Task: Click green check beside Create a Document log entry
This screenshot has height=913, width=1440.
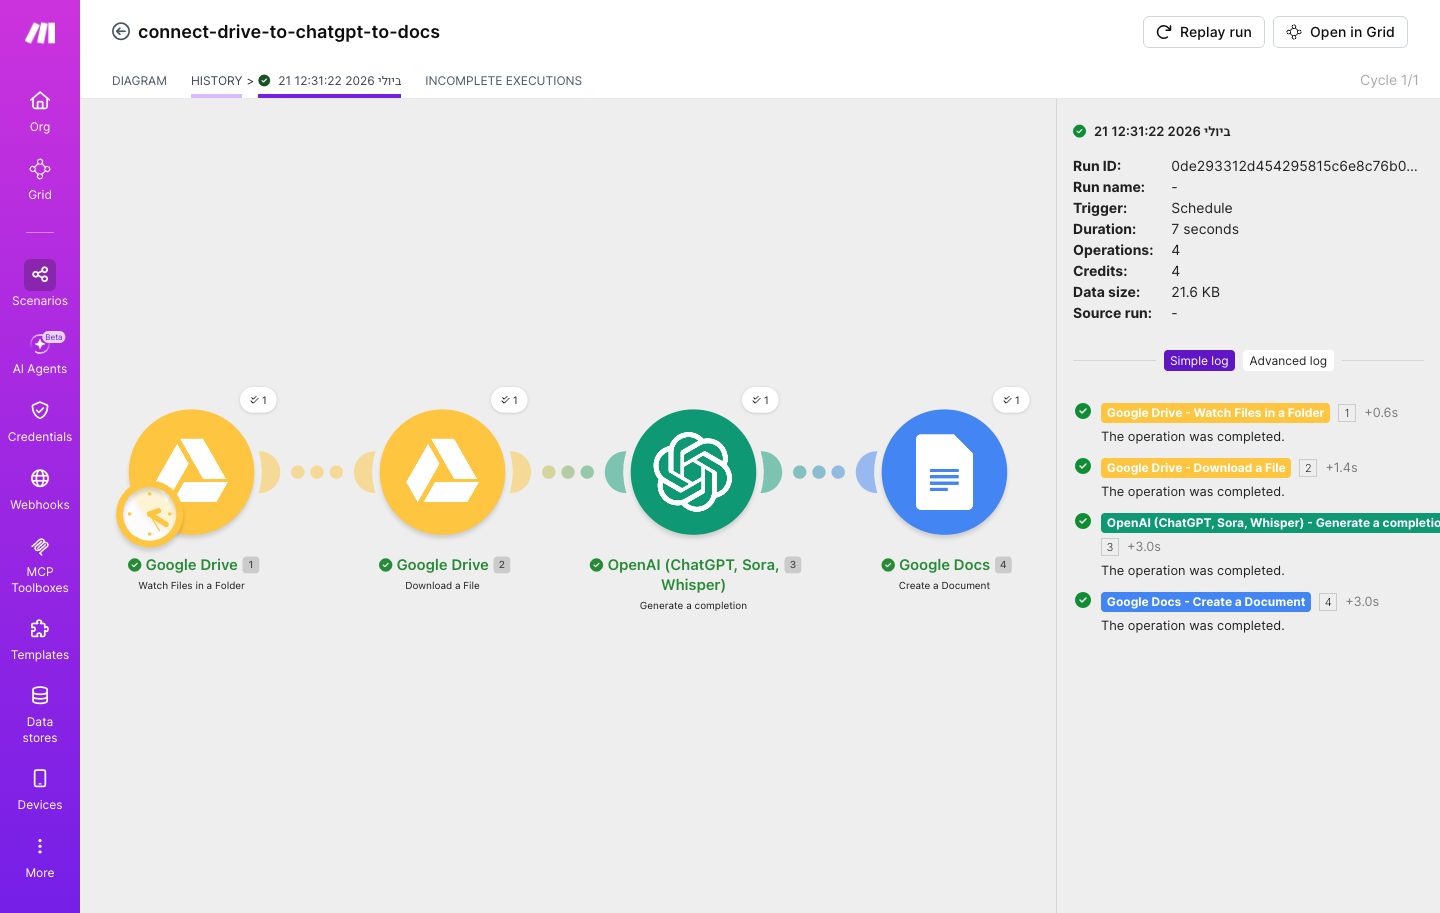Action: point(1083,600)
